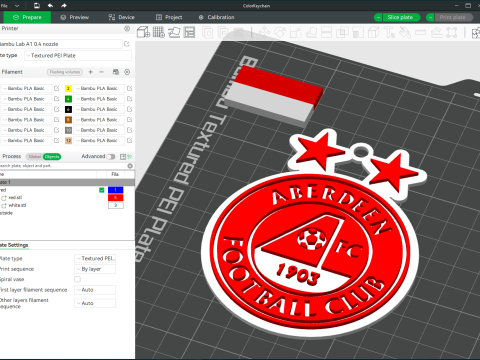Switch to the Project tab
480x360 pixels.
point(169,17)
